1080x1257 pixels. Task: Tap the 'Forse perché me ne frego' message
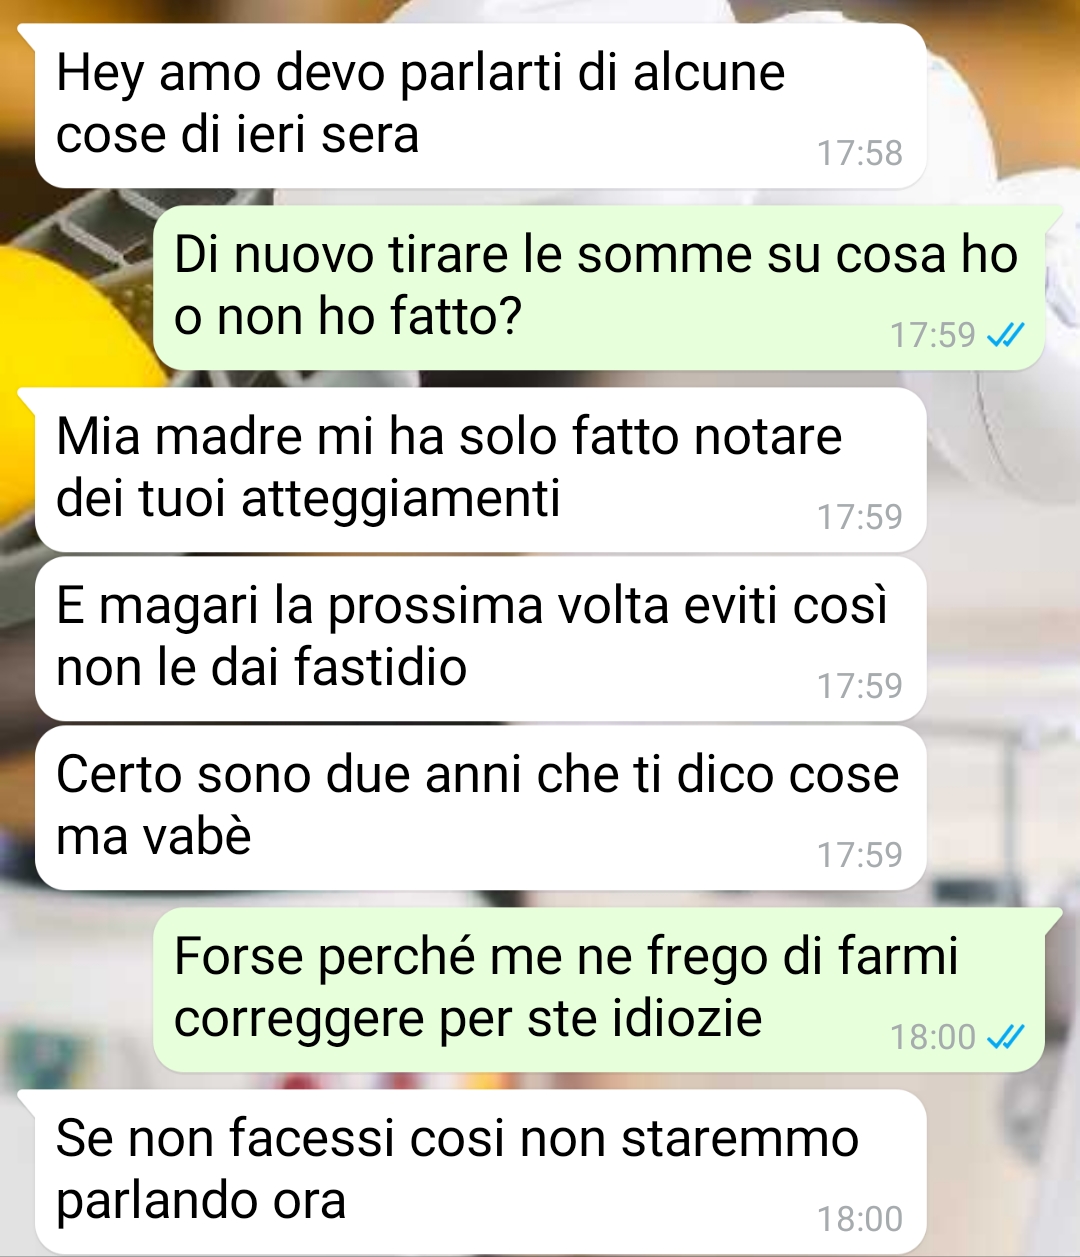[x=598, y=990]
